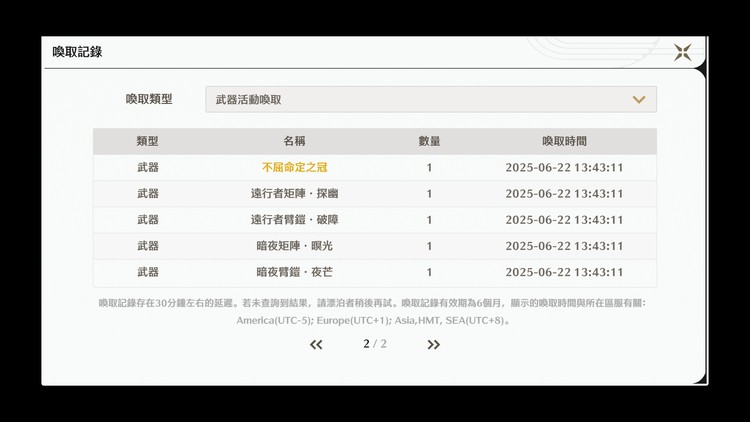Click the dropdown chevron arrow icon
Viewport: 750px width, 422px height.
coord(639,100)
